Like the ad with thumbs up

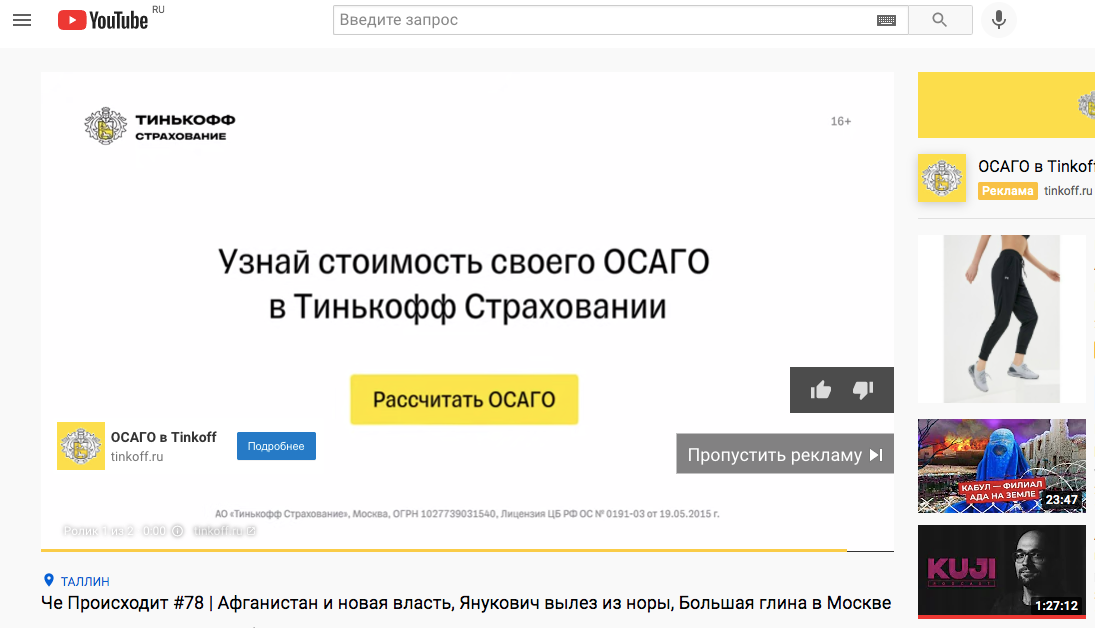tap(821, 390)
